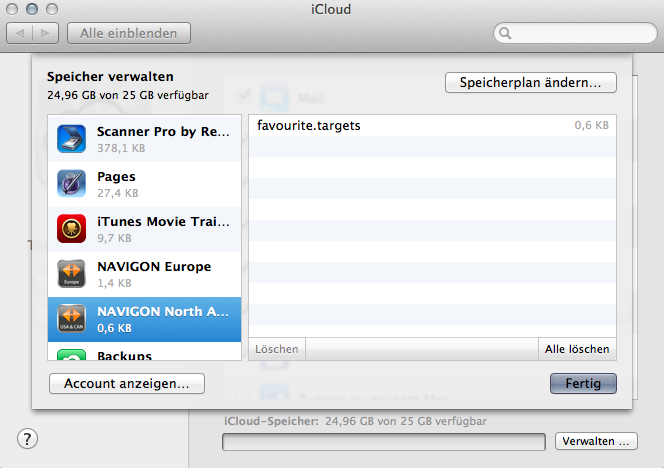Click the Pages app icon
Viewport: 664px width, 468px height.
(x=71, y=183)
